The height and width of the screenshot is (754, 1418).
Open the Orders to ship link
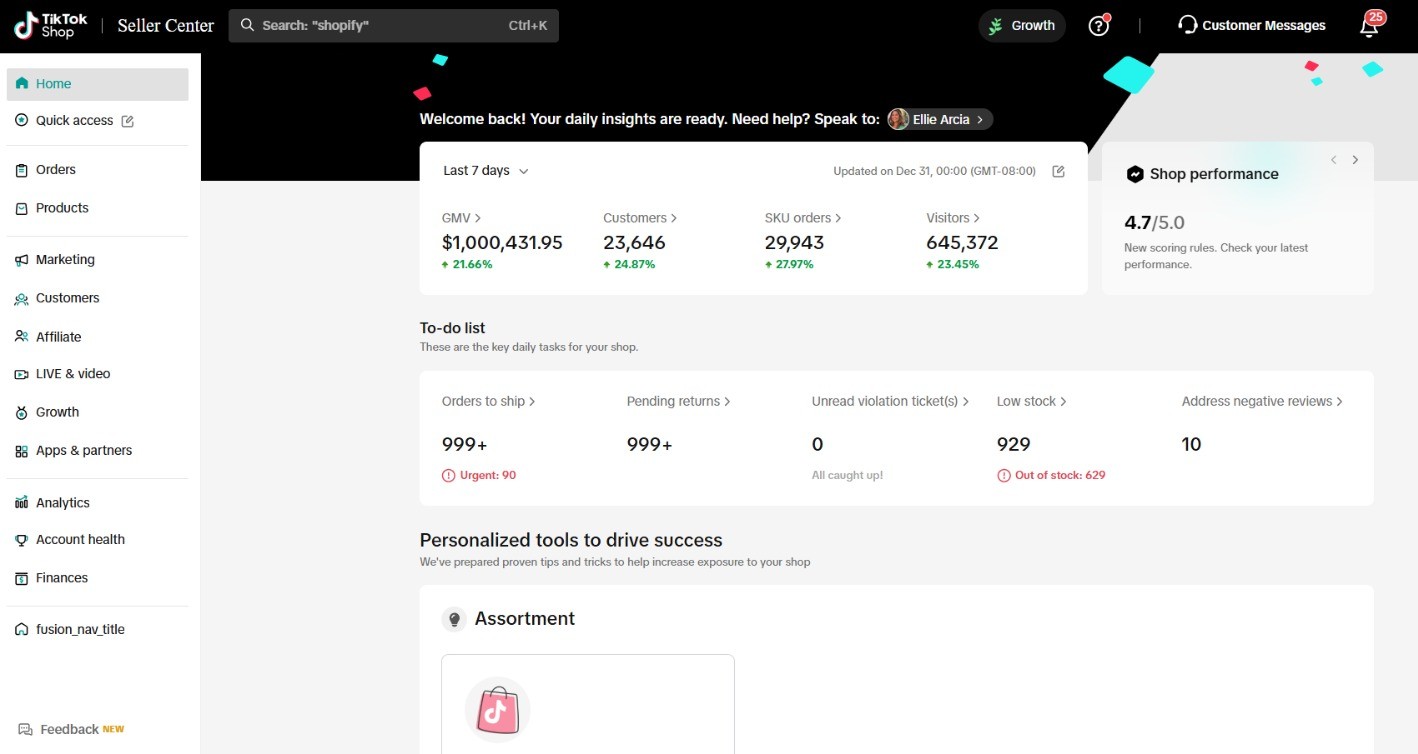click(488, 401)
